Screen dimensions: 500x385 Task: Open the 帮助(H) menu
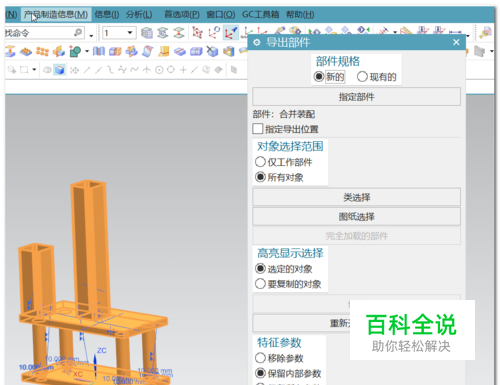300,15
